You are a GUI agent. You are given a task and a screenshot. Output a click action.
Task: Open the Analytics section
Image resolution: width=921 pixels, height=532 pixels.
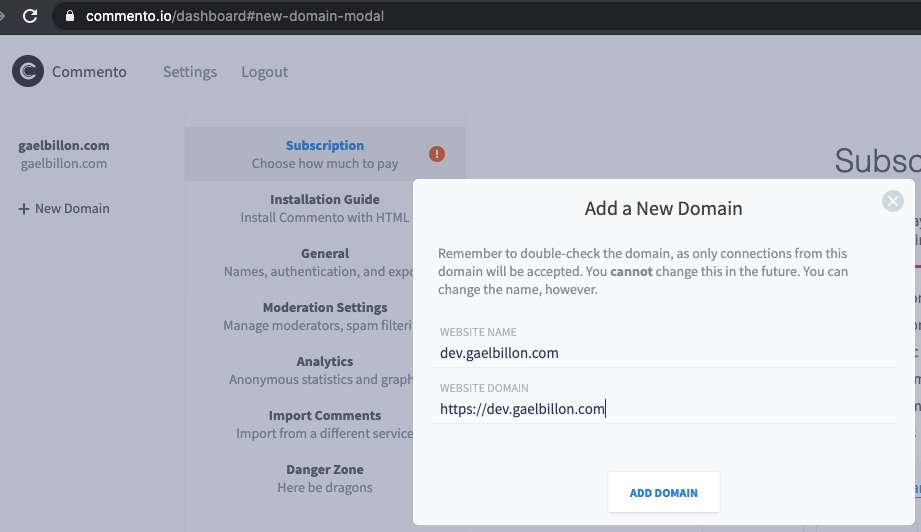(x=325, y=370)
